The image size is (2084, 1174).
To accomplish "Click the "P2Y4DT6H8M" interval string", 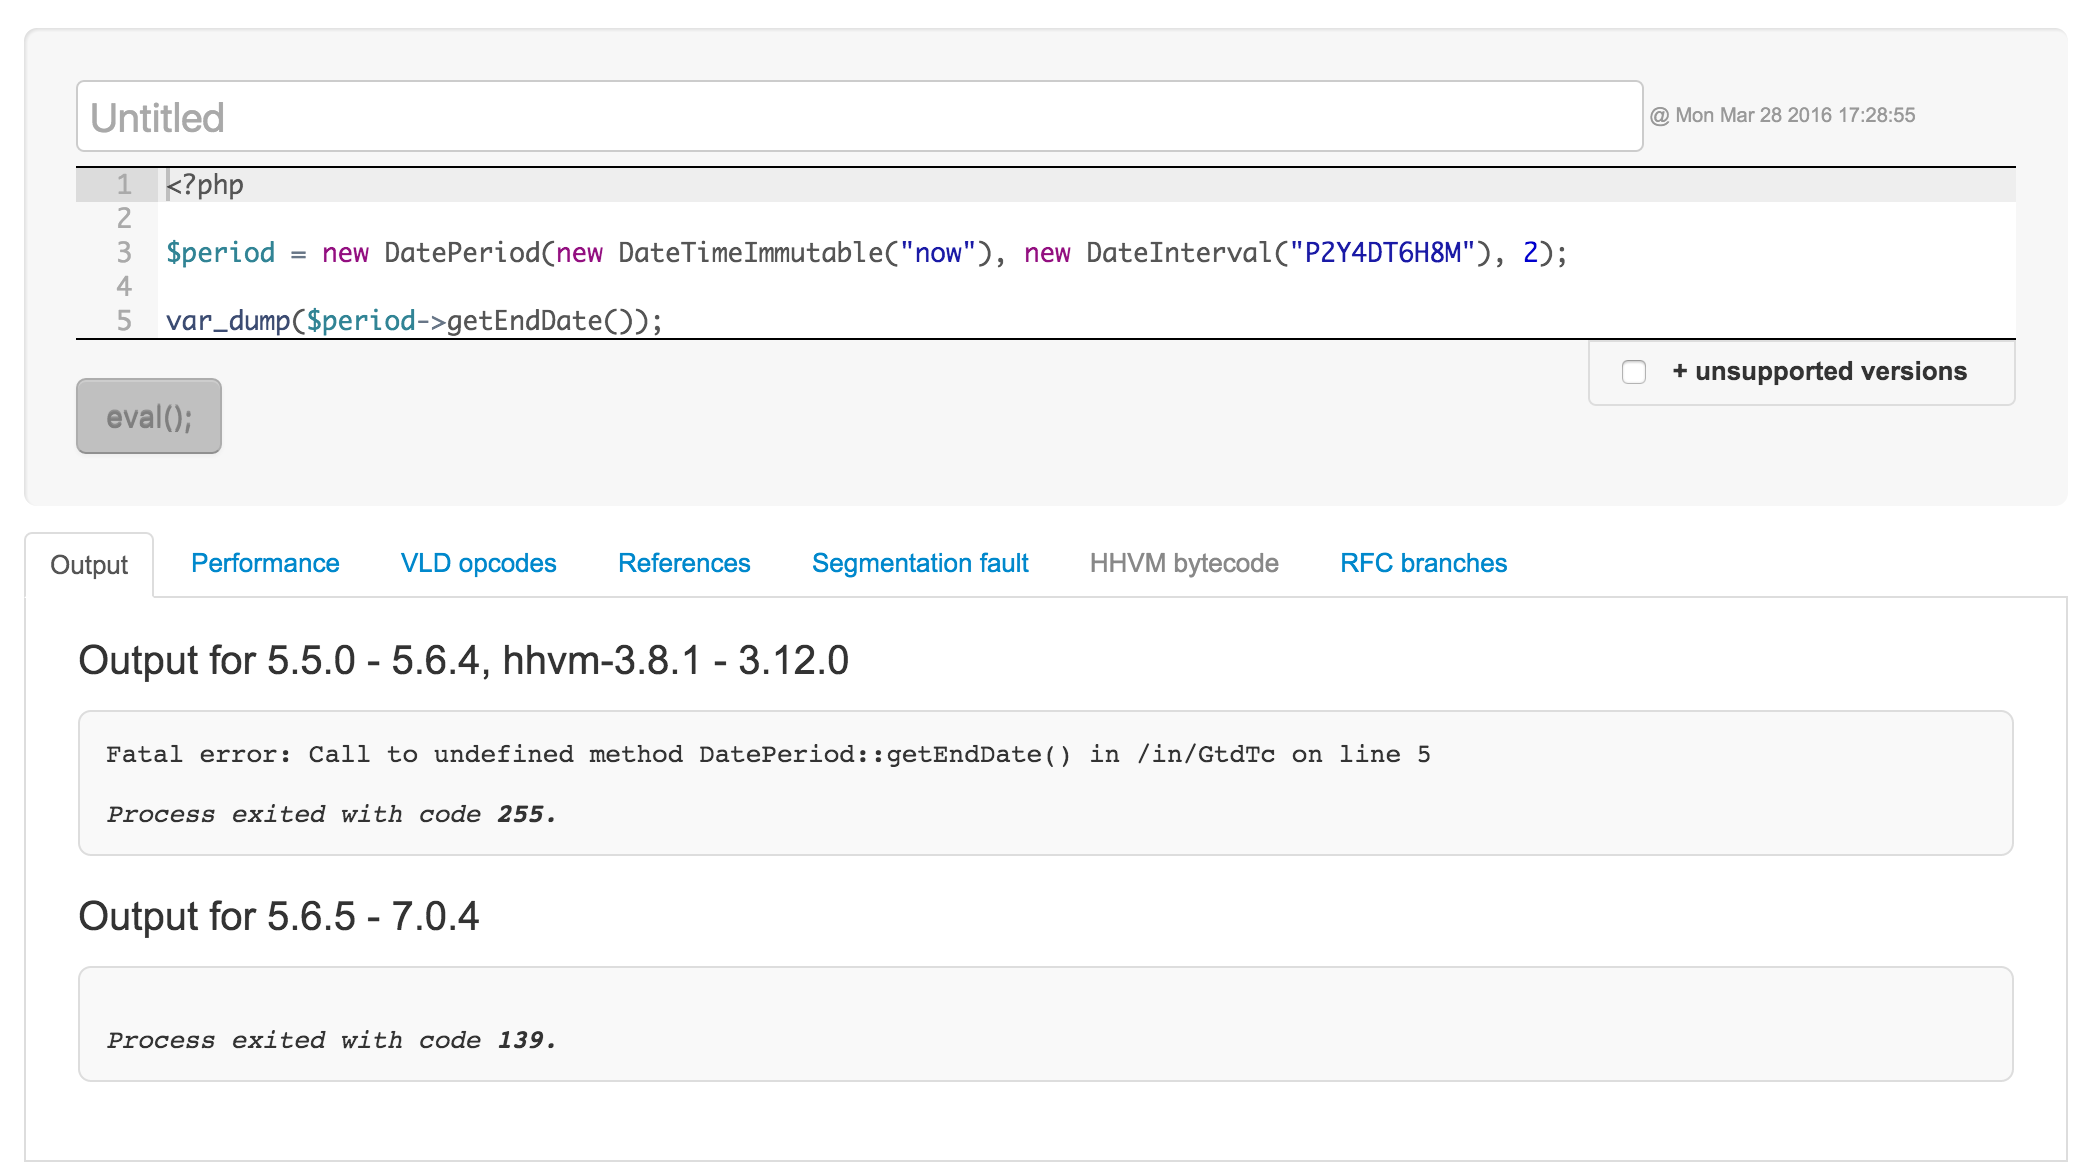I will (x=1383, y=253).
